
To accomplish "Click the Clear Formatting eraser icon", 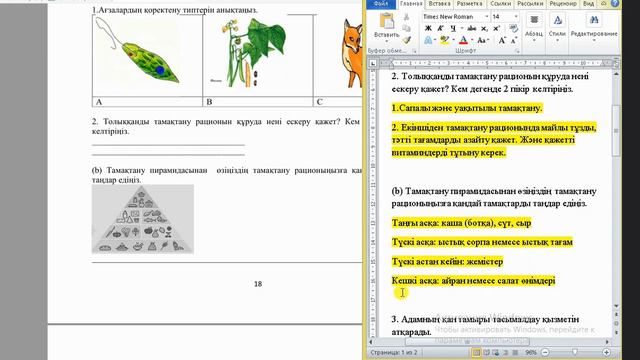I will [514, 28].
